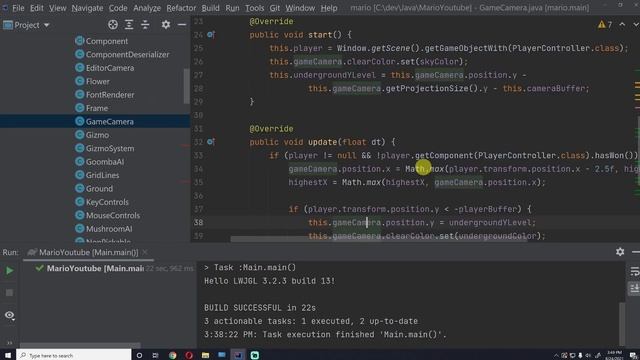
Task: Click the expand all icon in Project panel
Action: [129, 25]
